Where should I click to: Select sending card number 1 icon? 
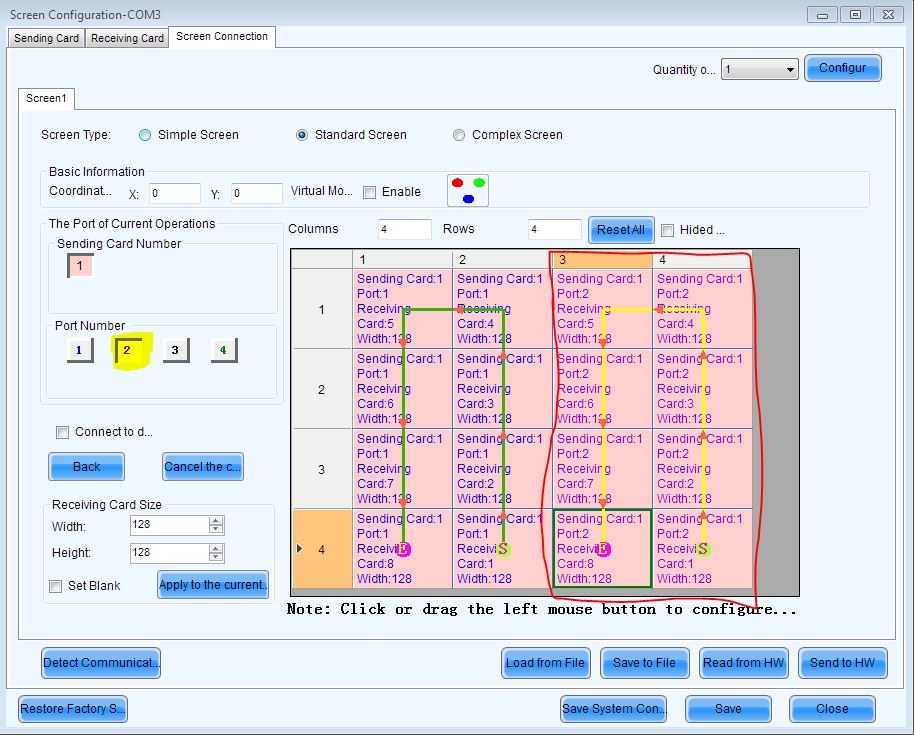coord(79,266)
